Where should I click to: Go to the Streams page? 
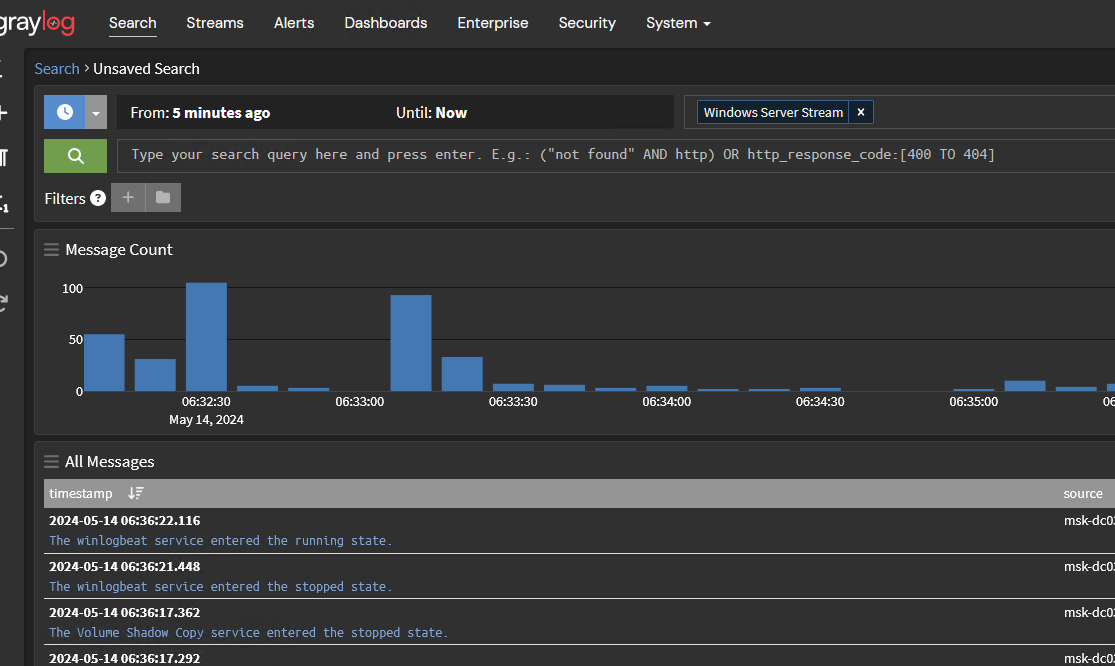(215, 23)
